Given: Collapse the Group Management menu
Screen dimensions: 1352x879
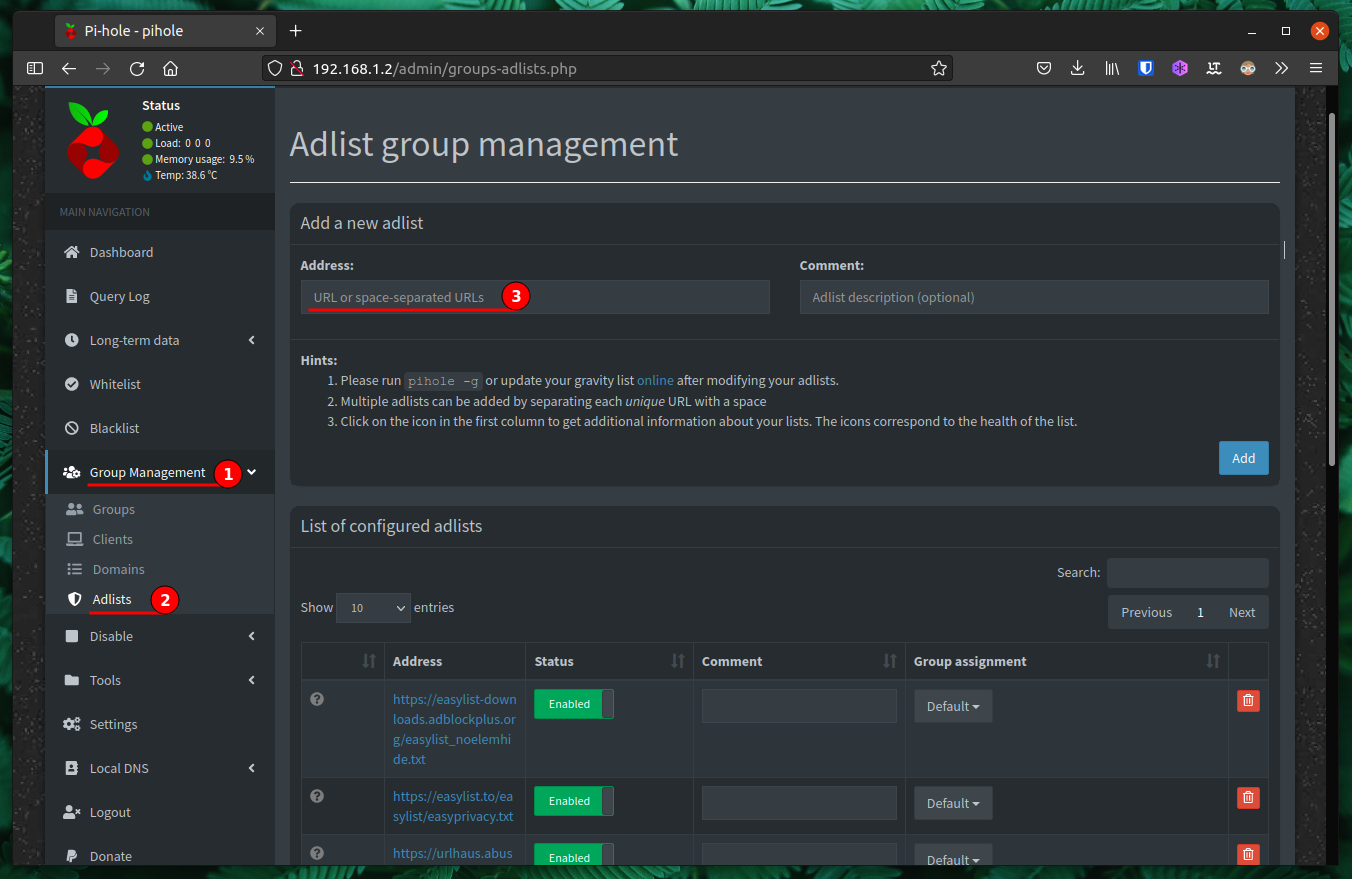Looking at the screenshot, I should click(x=160, y=472).
